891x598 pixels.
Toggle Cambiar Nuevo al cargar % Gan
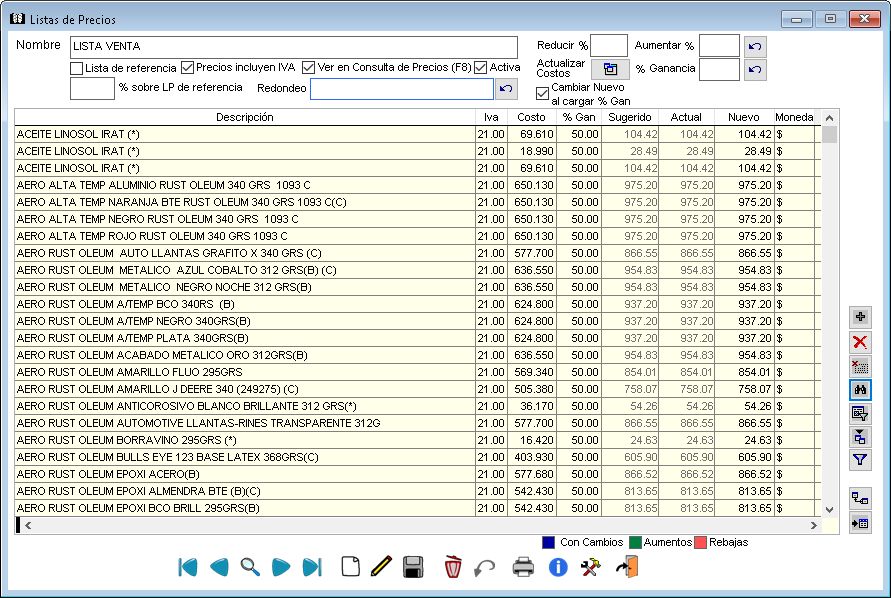click(x=543, y=94)
